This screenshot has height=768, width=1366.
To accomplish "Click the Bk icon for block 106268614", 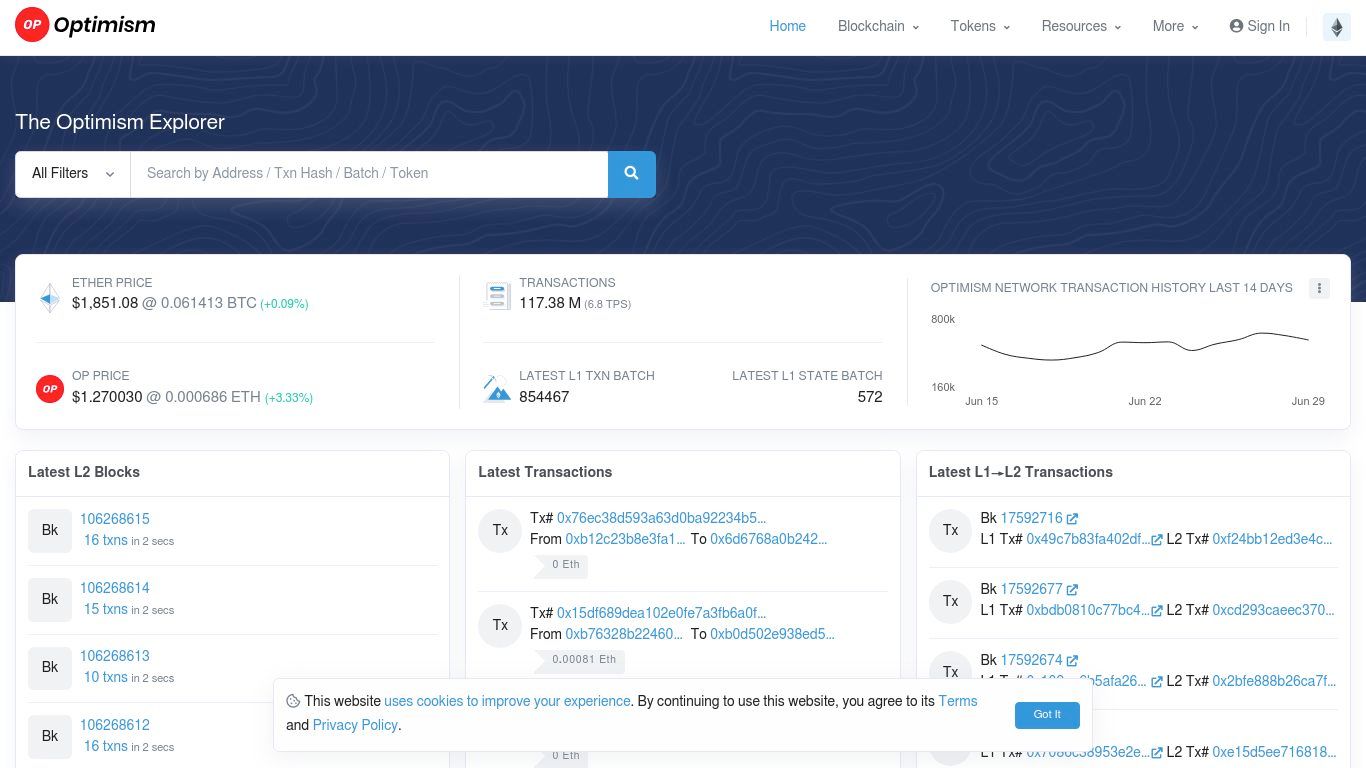I will pyautogui.click(x=50, y=599).
